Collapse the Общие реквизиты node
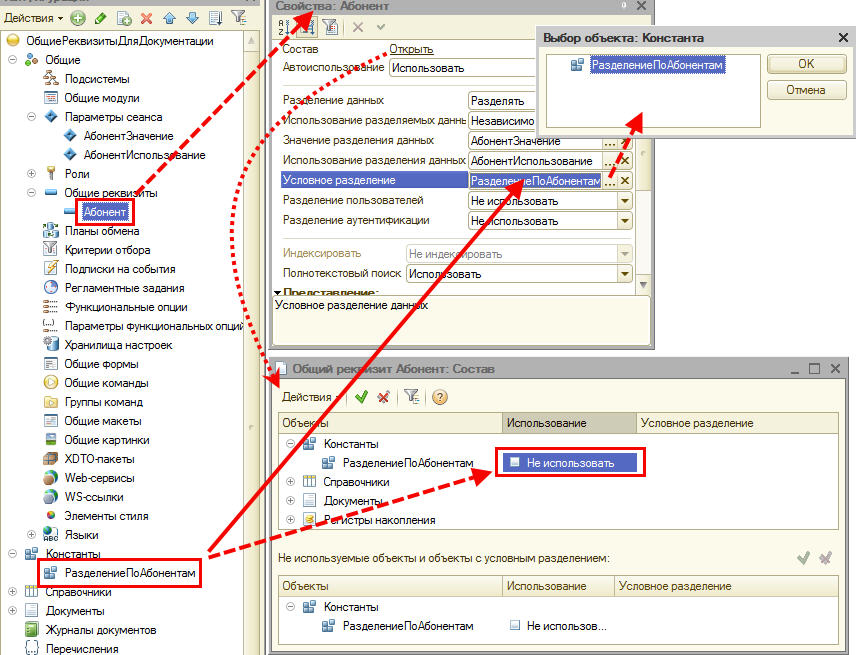856x655 pixels. tap(32, 193)
